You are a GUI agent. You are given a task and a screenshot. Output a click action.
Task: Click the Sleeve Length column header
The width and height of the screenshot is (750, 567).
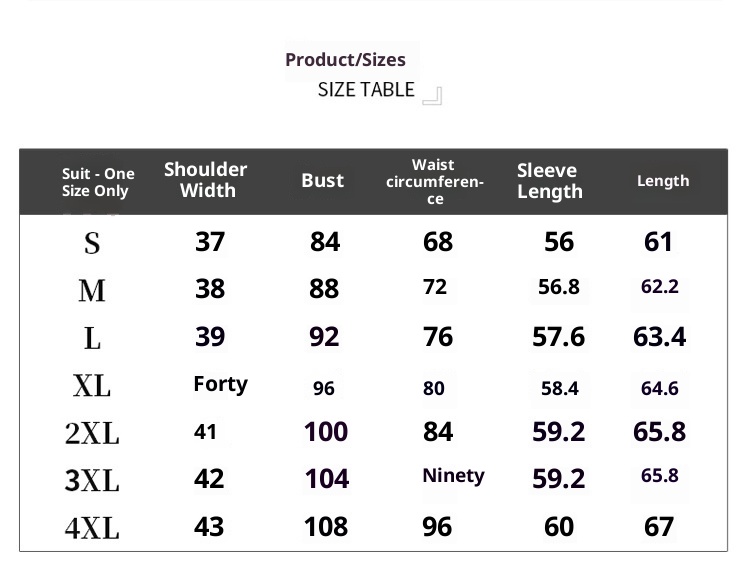click(x=549, y=181)
